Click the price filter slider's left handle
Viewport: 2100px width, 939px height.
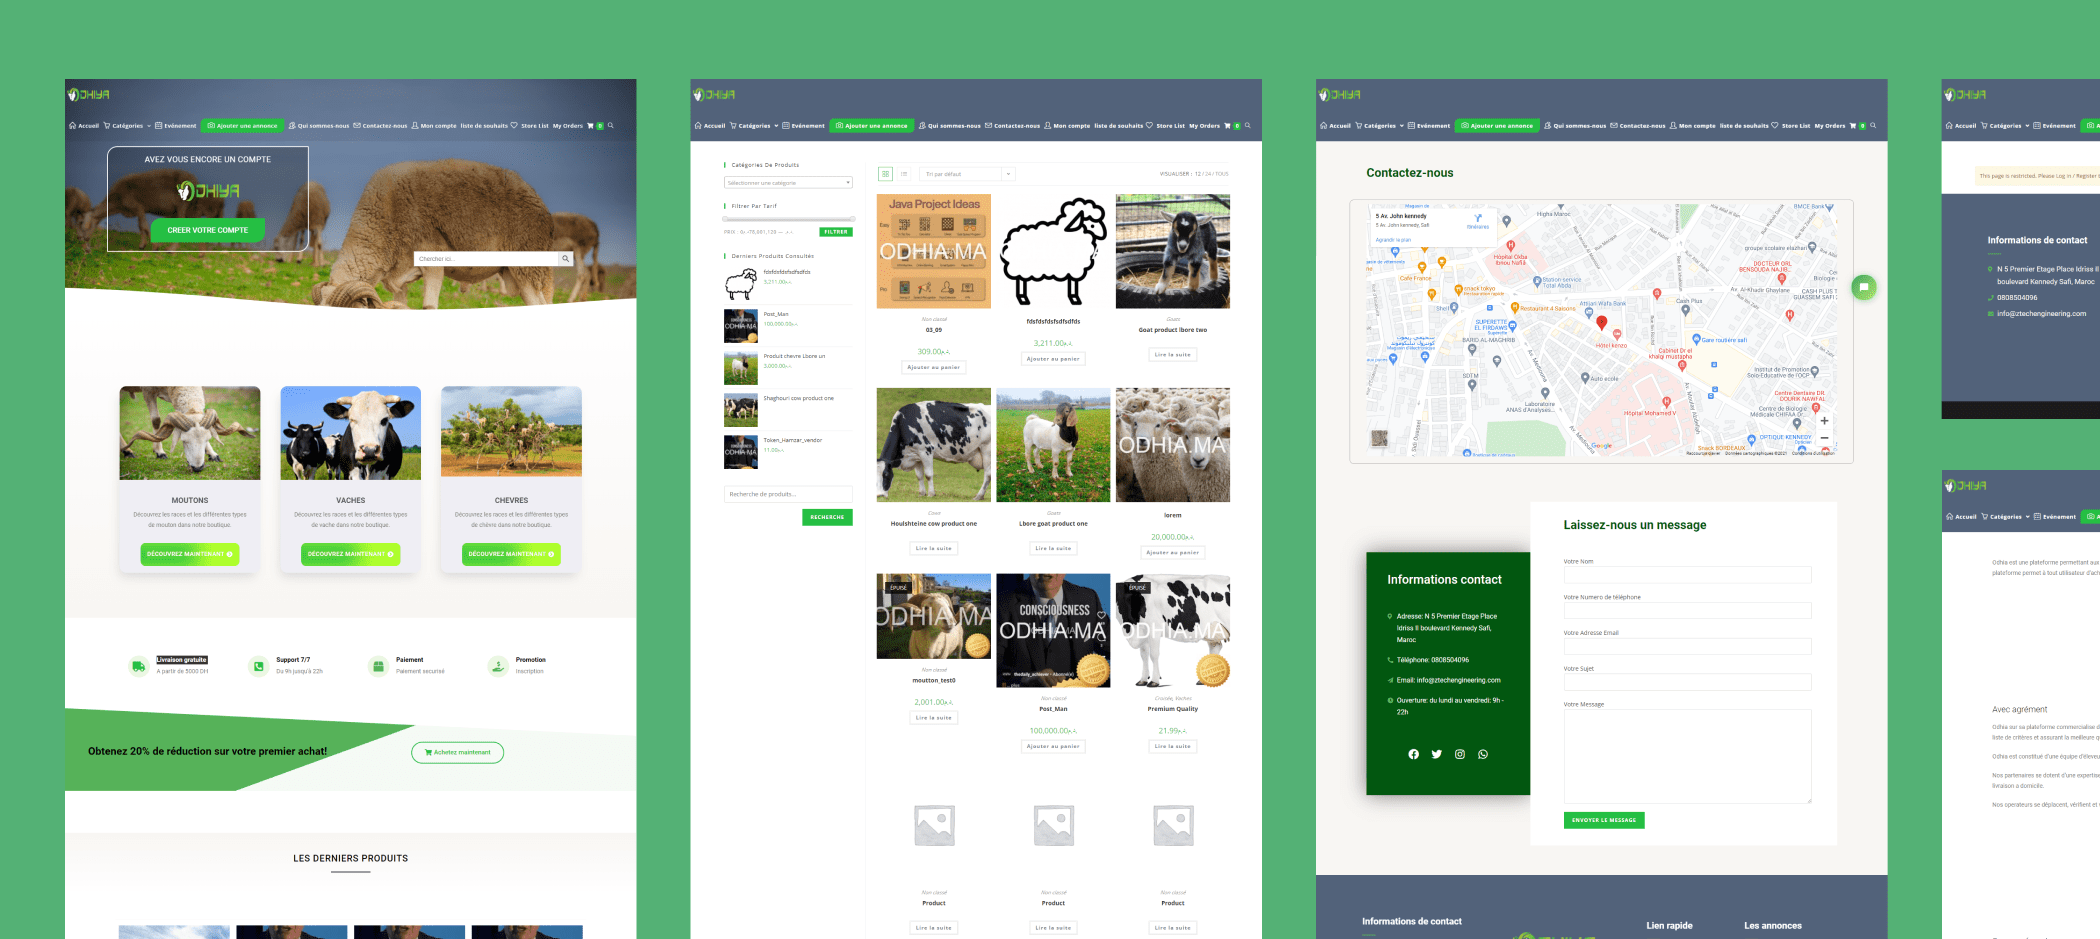click(726, 218)
